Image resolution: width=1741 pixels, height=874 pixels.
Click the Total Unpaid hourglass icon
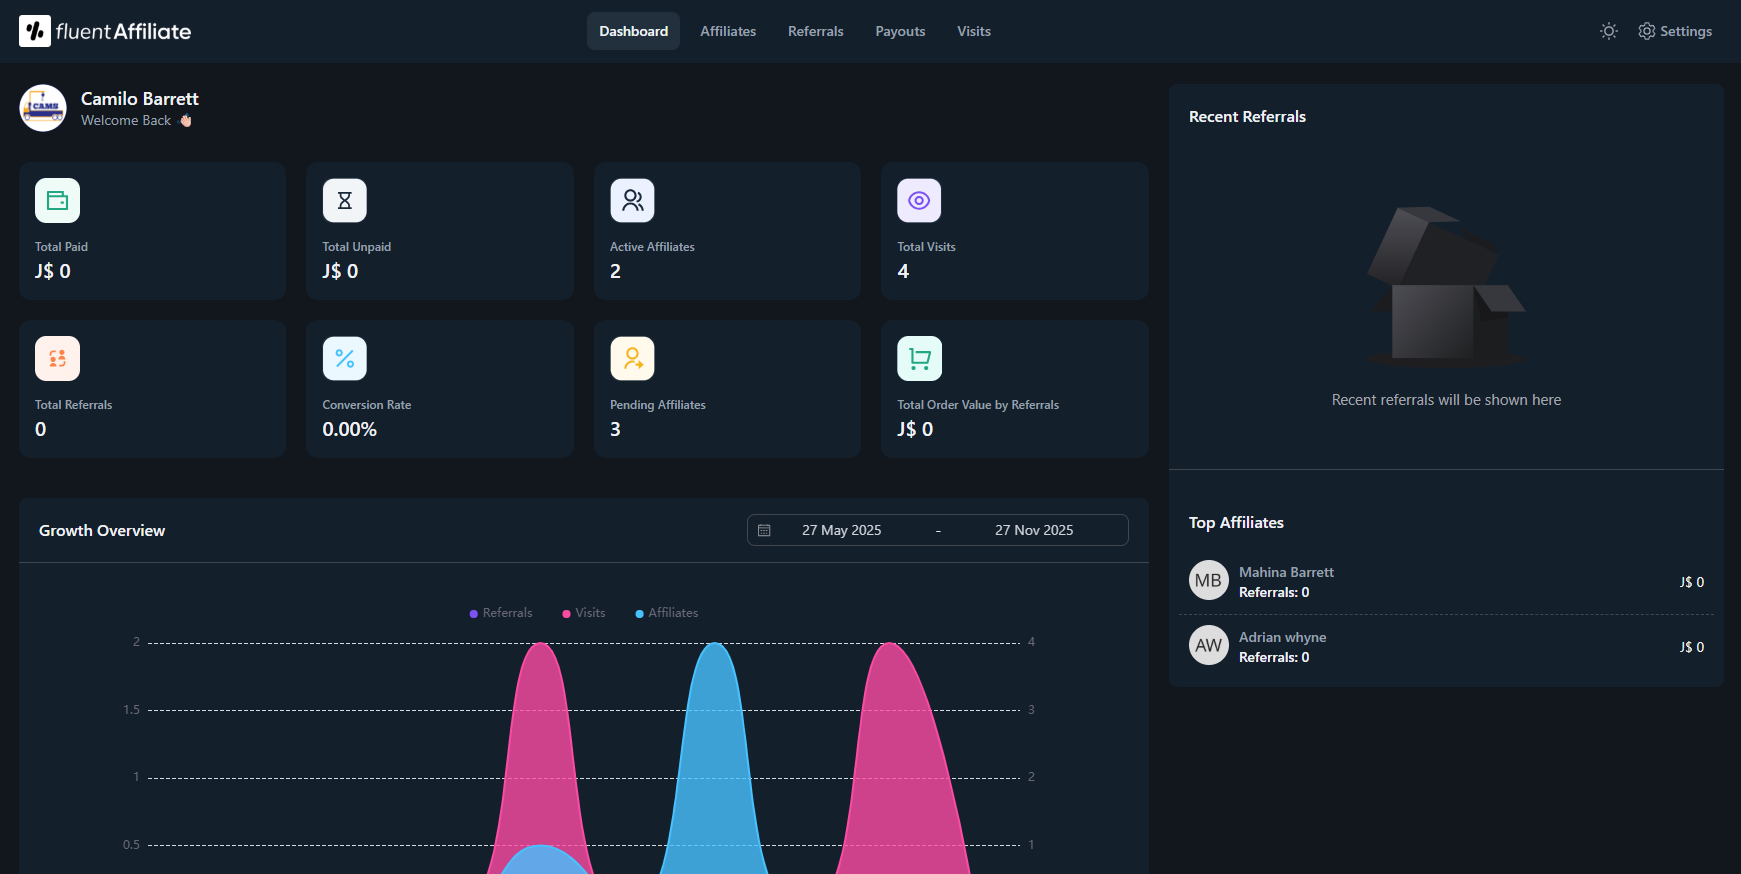[344, 201]
